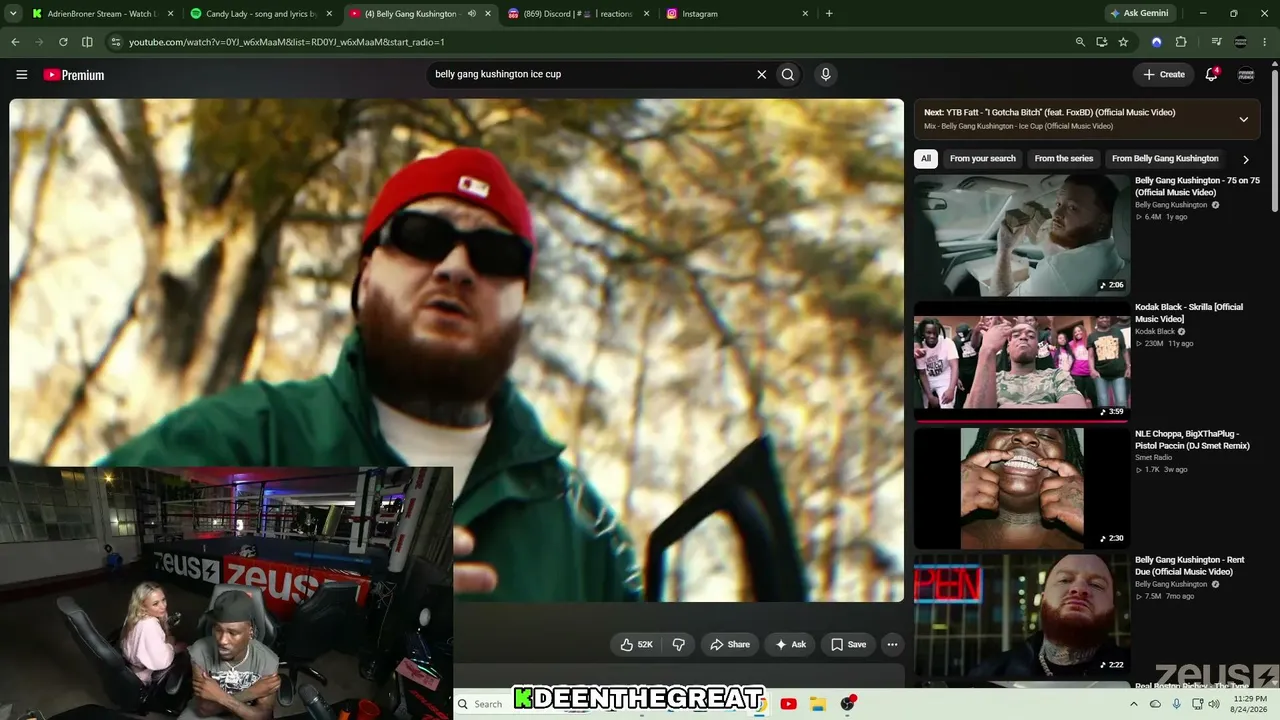This screenshot has width=1280, height=720.
Task: Save video to playlist
Action: tap(848, 645)
